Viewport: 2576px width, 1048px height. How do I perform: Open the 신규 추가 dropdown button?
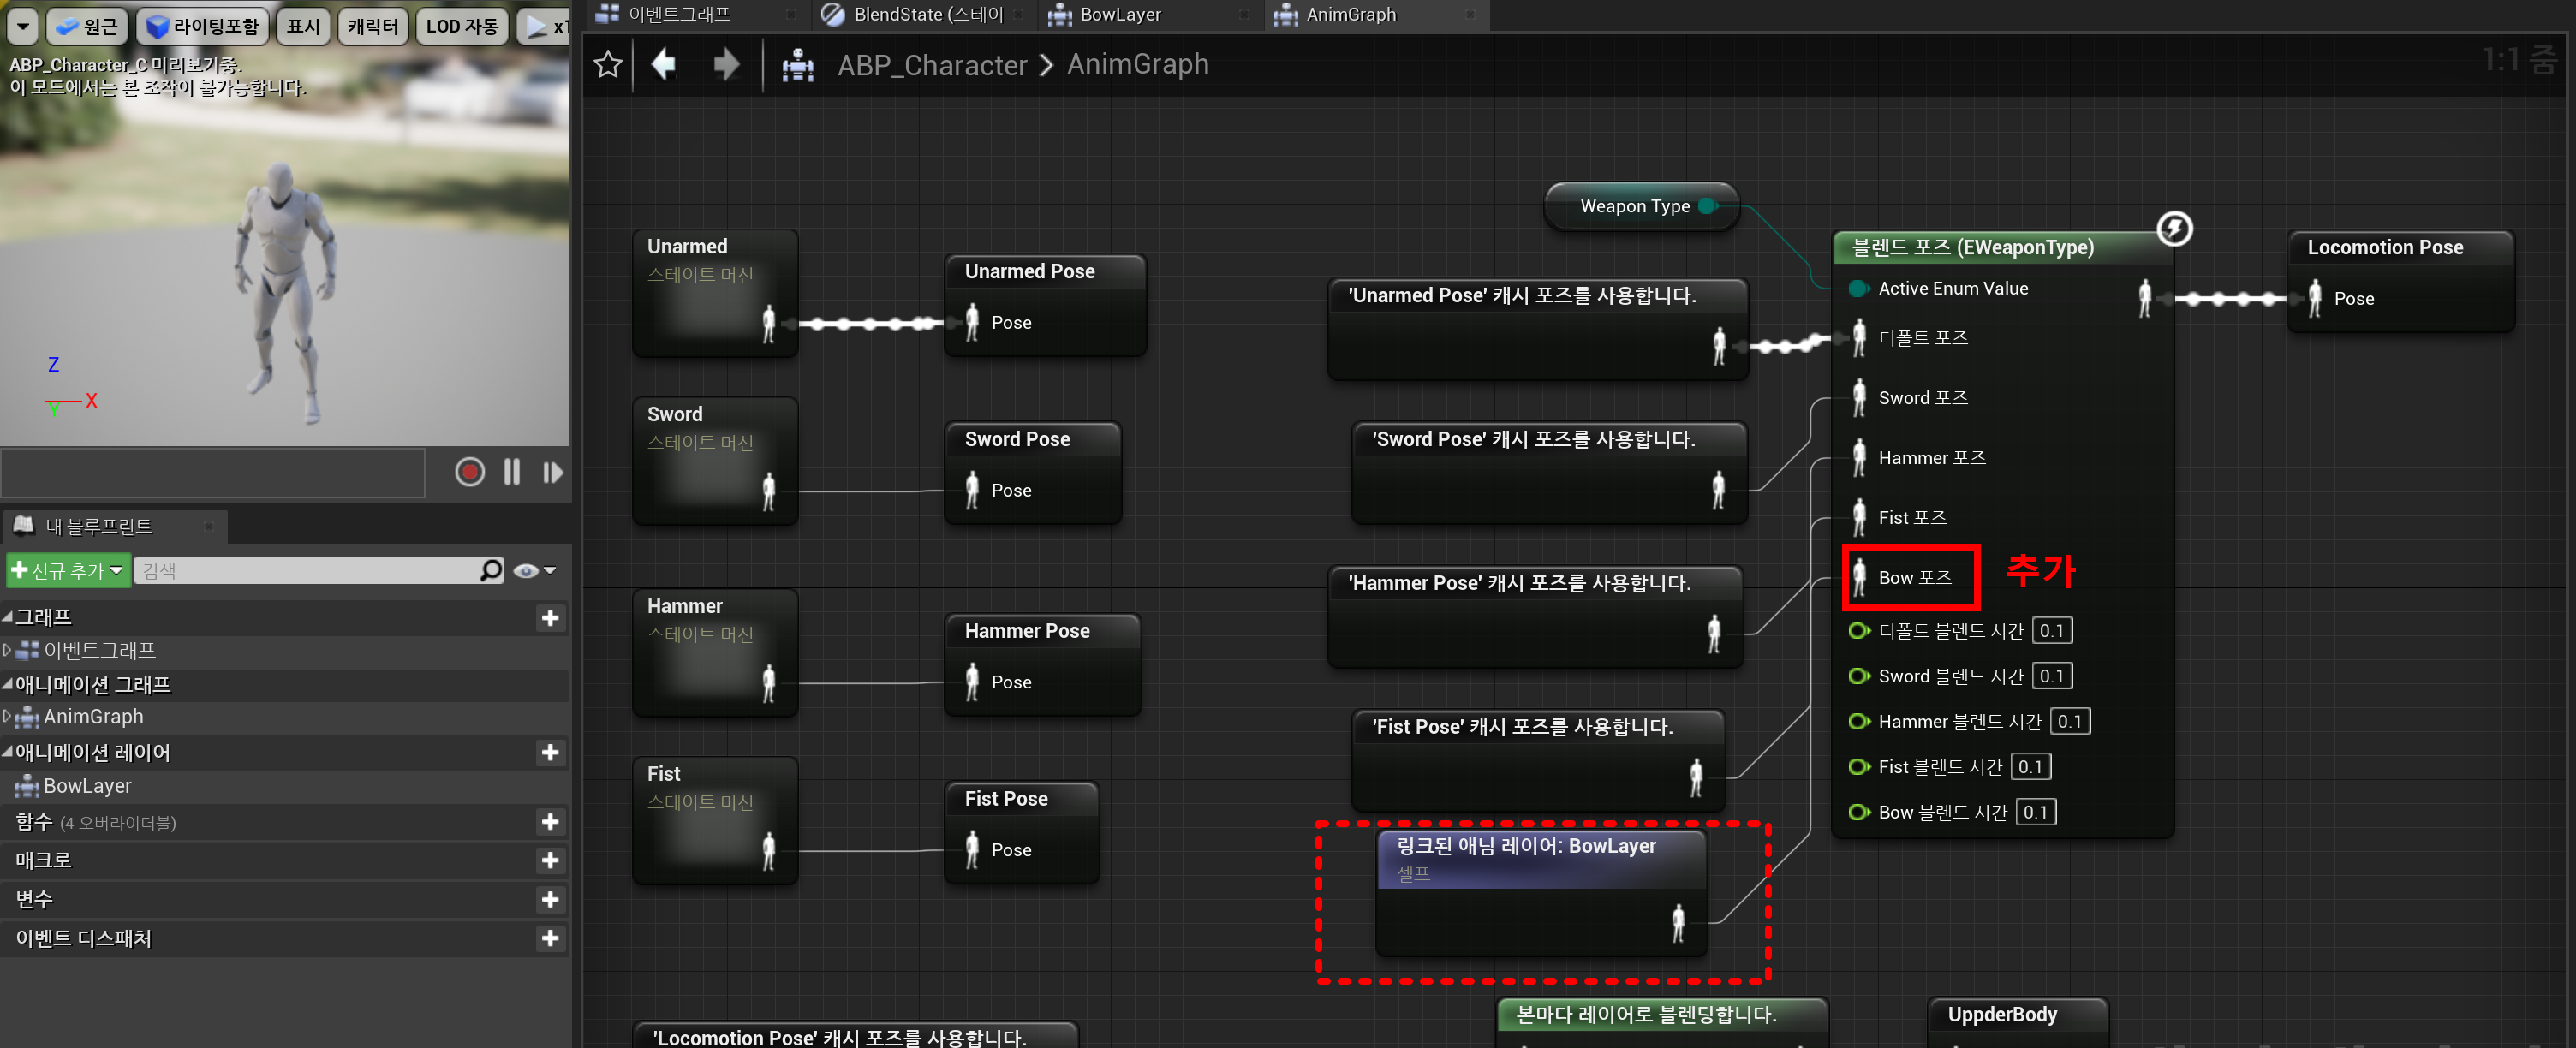[68, 570]
